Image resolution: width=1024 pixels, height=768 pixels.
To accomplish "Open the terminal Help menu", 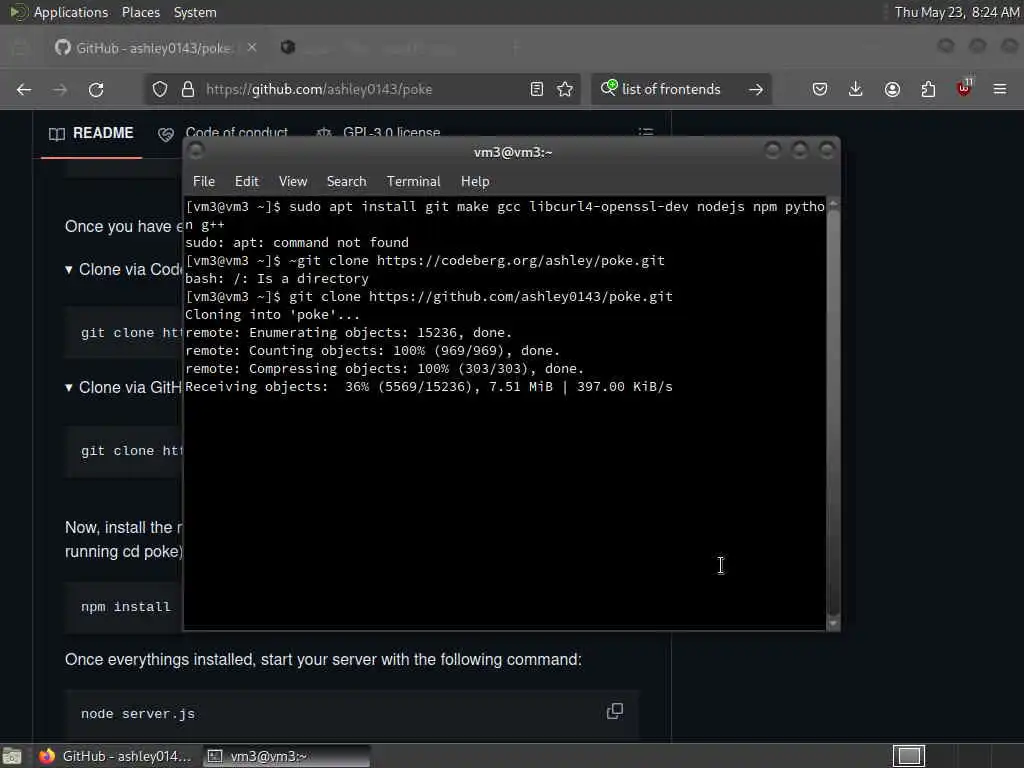I will tap(475, 182).
